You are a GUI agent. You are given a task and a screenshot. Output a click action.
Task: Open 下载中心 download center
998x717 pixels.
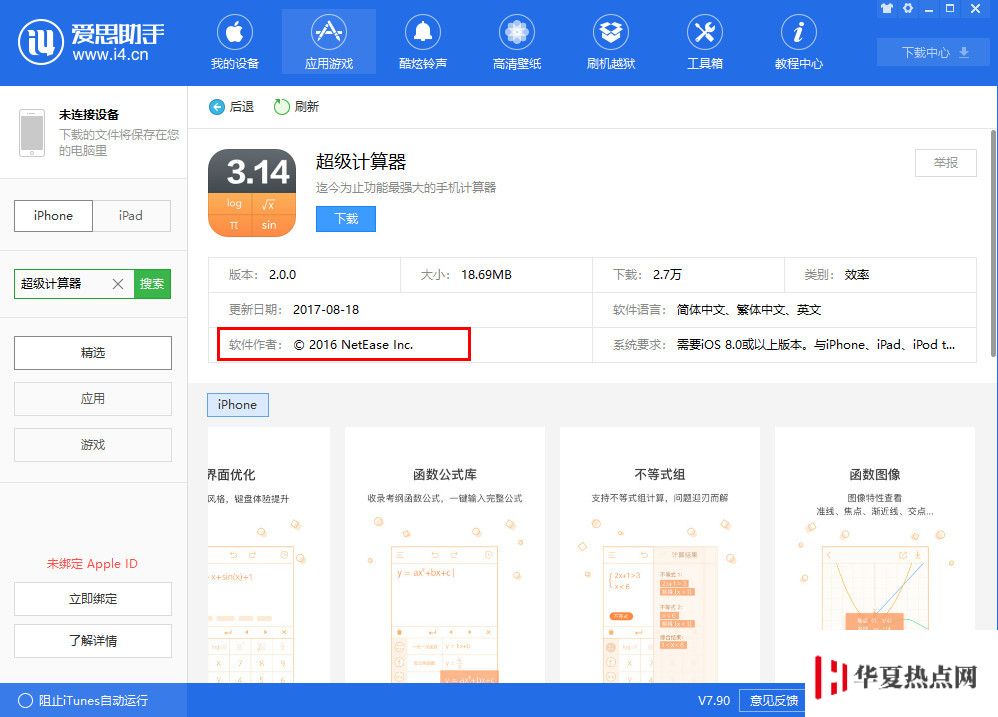tap(934, 52)
